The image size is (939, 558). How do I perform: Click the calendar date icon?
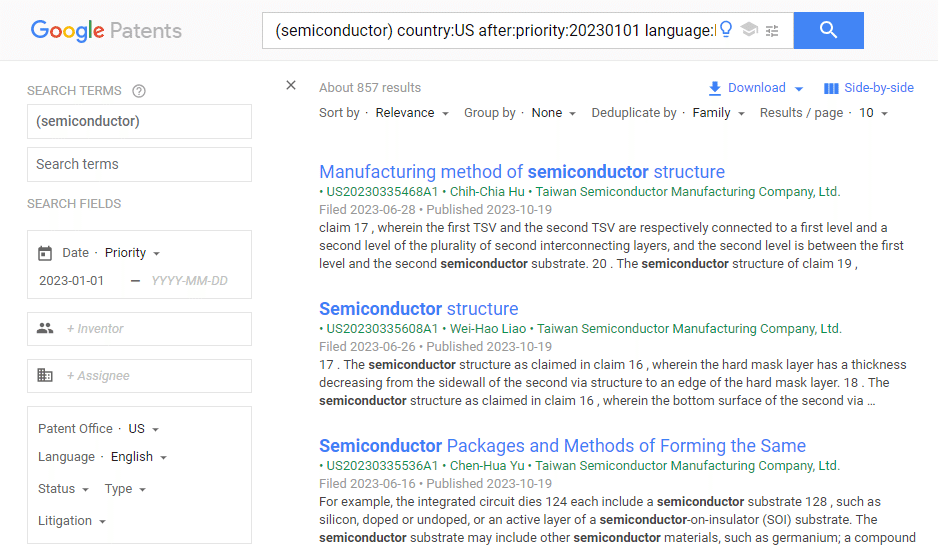coord(45,253)
